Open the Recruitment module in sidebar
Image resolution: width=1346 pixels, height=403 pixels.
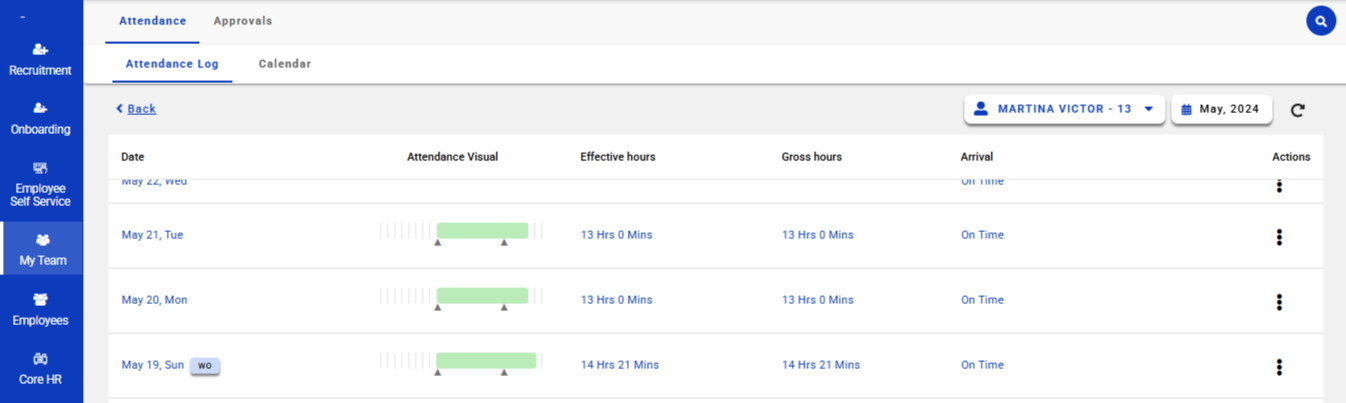pyautogui.click(x=40, y=60)
